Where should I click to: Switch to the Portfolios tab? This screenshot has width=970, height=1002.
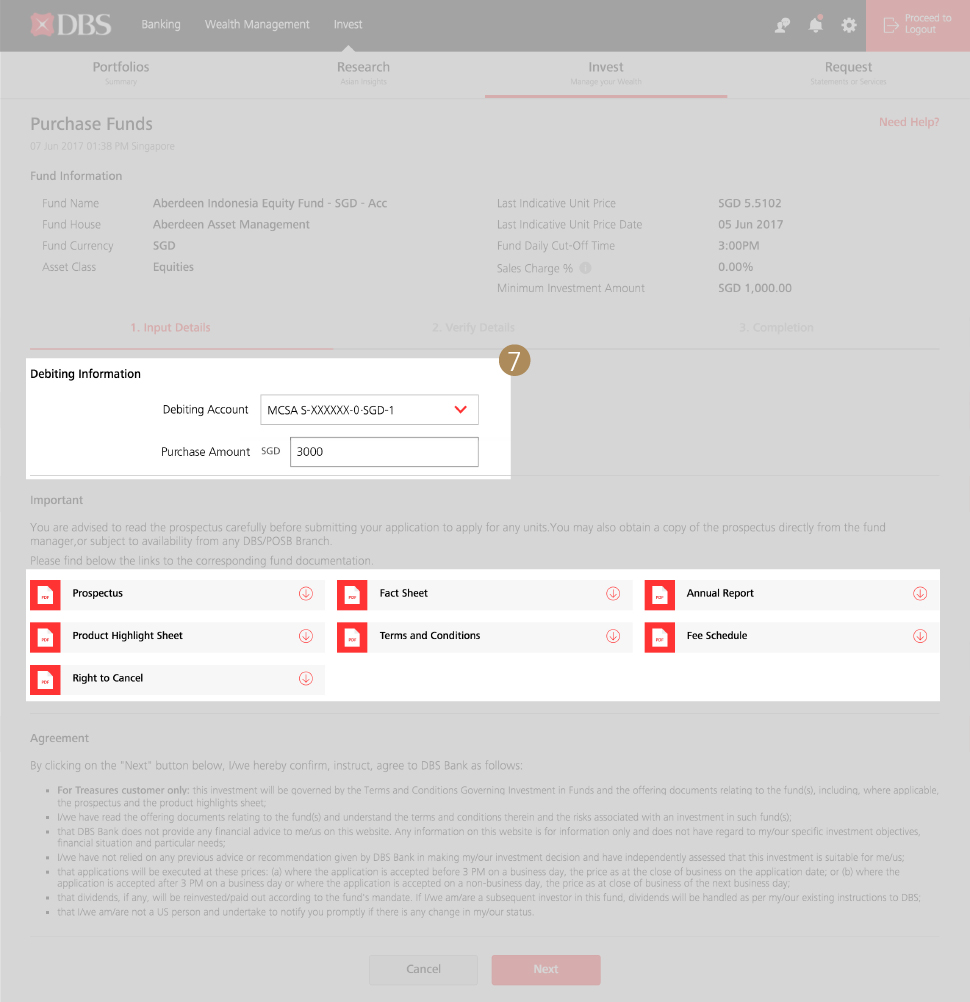point(121,73)
